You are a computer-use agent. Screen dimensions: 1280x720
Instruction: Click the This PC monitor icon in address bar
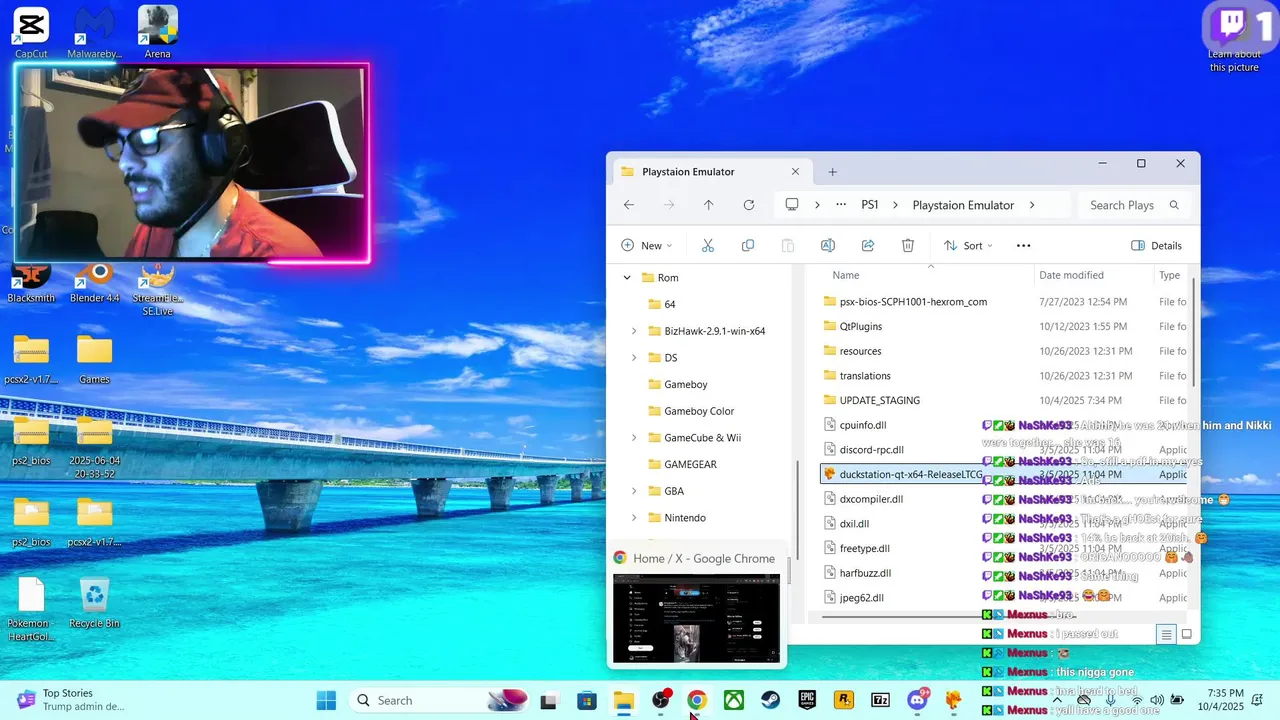[792, 205]
